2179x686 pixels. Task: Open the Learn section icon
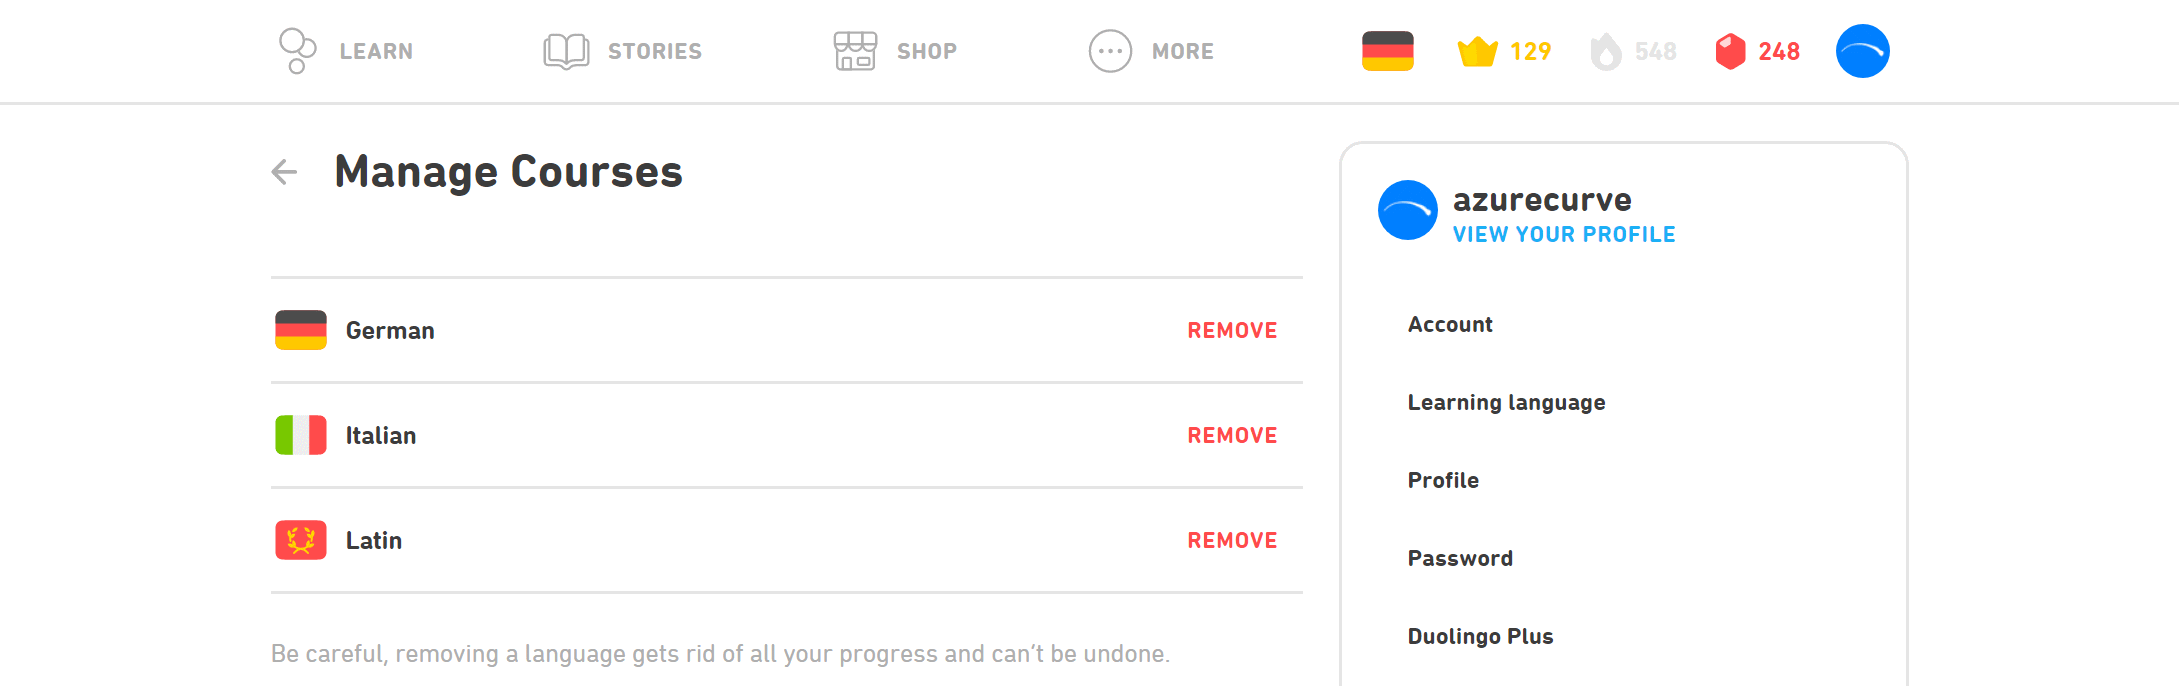pos(297,51)
